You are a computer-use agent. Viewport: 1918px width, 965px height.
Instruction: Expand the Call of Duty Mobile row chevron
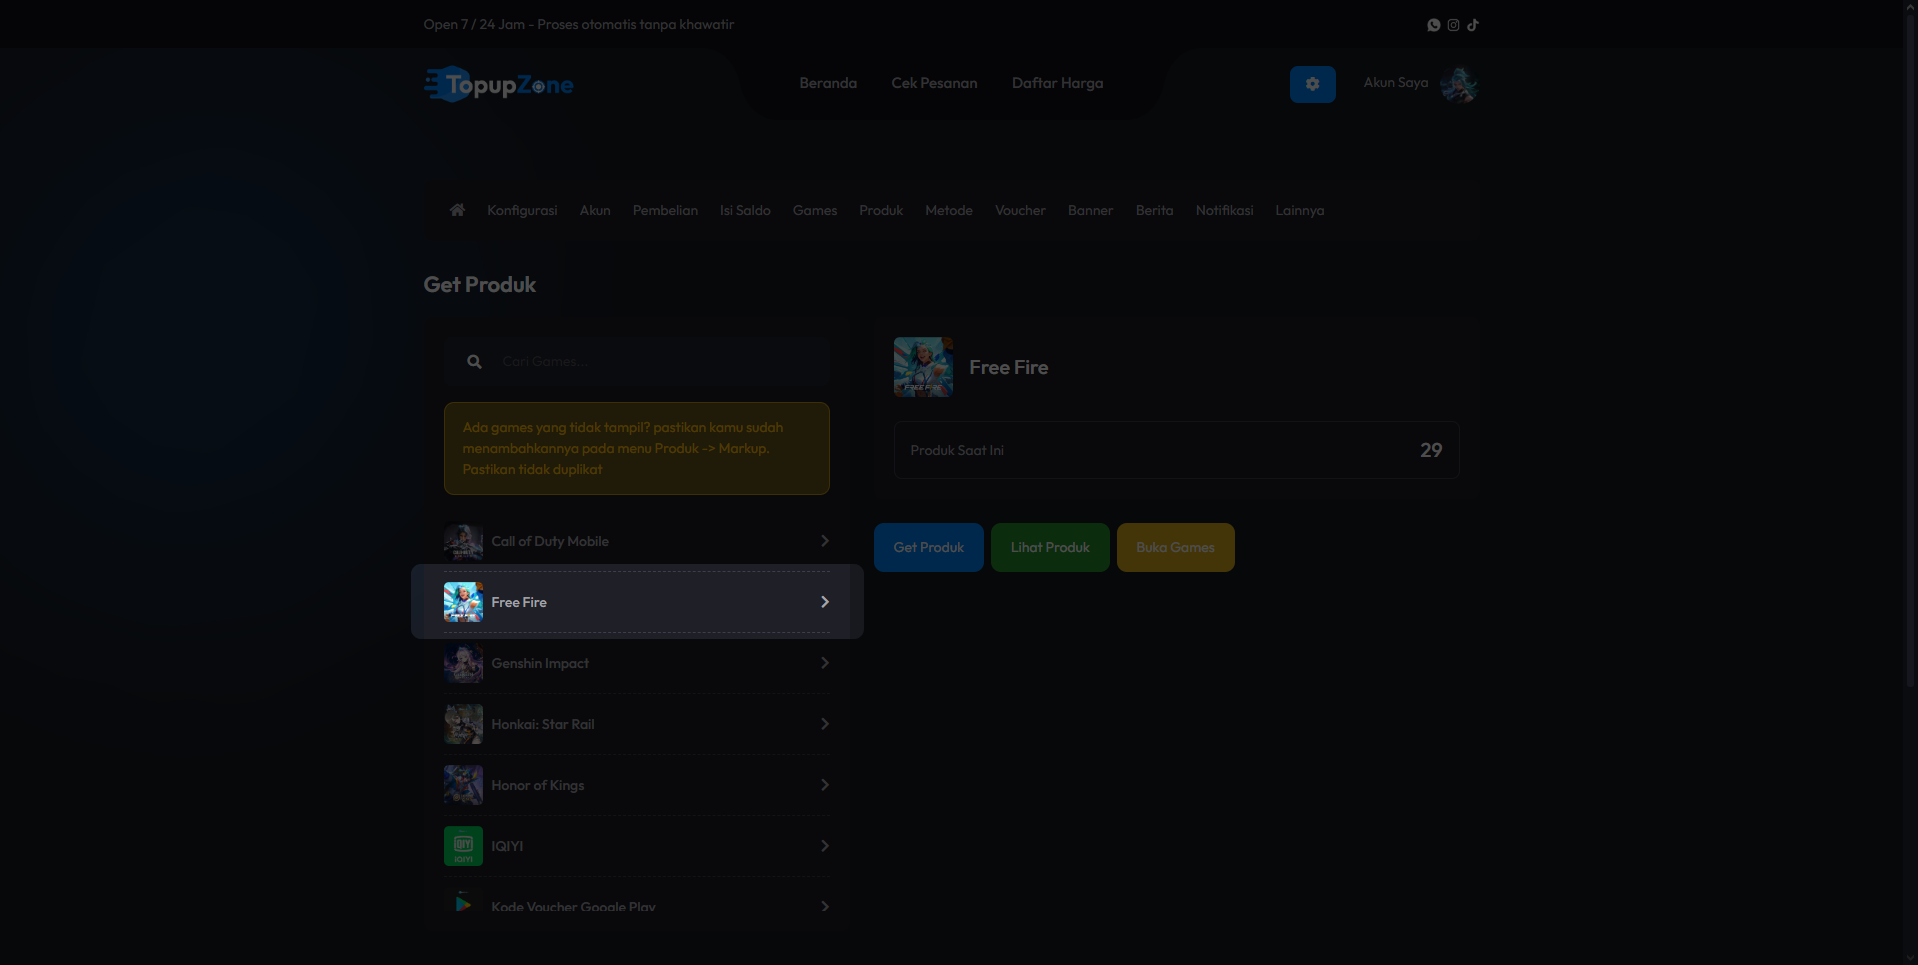(x=825, y=541)
